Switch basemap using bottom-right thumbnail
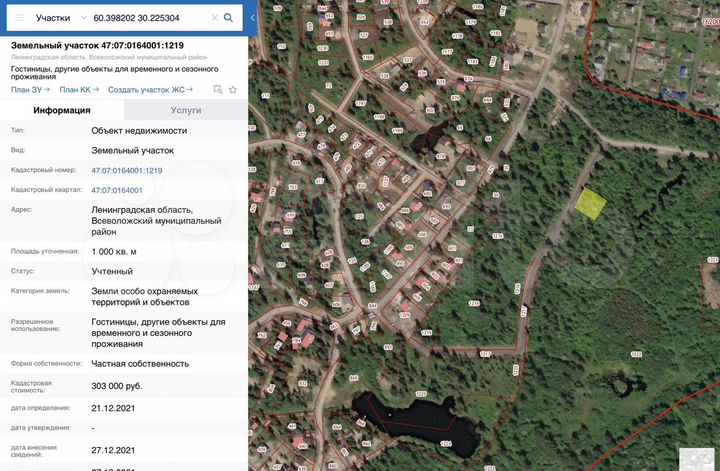The width and height of the screenshot is (720, 471). click(x=698, y=457)
